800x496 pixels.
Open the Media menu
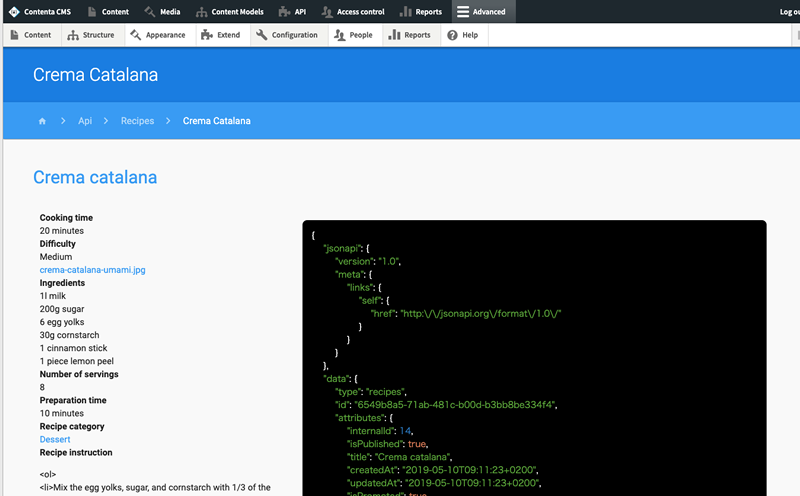point(163,12)
